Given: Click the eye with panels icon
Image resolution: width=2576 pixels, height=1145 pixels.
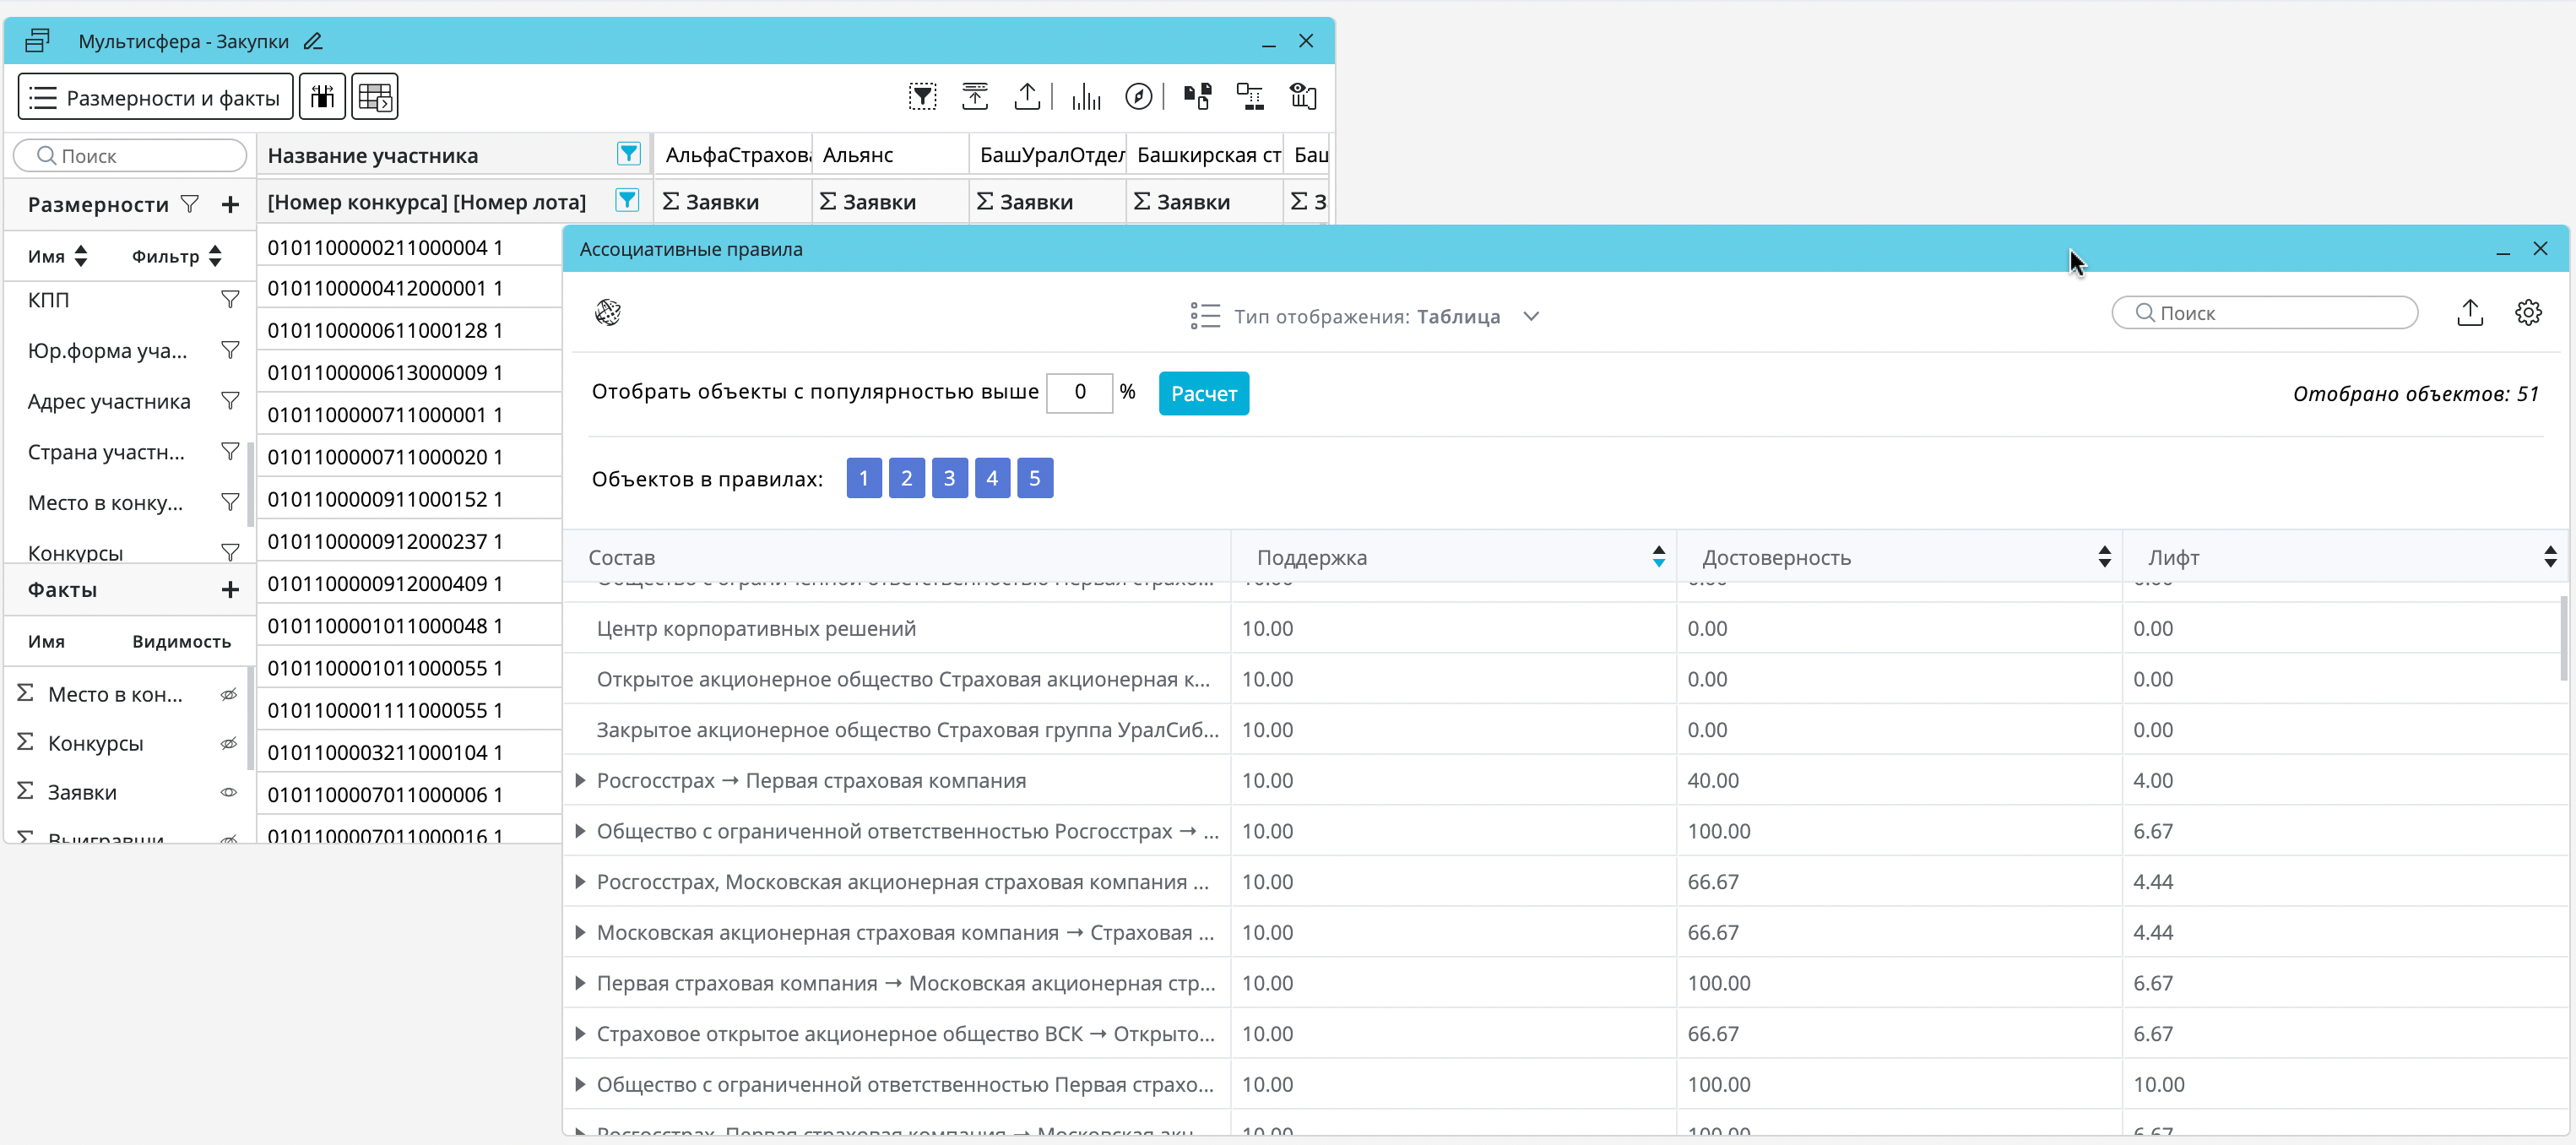Looking at the screenshot, I should (x=1303, y=97).
